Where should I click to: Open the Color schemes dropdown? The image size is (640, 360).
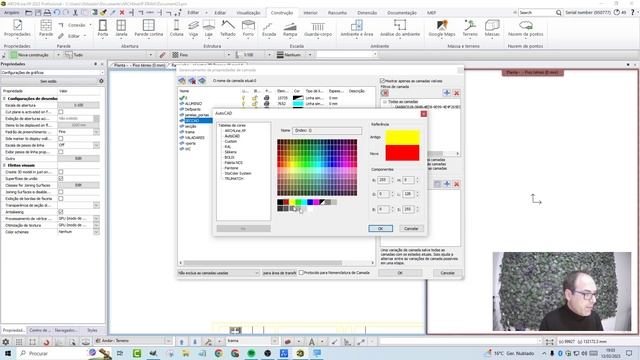click(96, 232)
